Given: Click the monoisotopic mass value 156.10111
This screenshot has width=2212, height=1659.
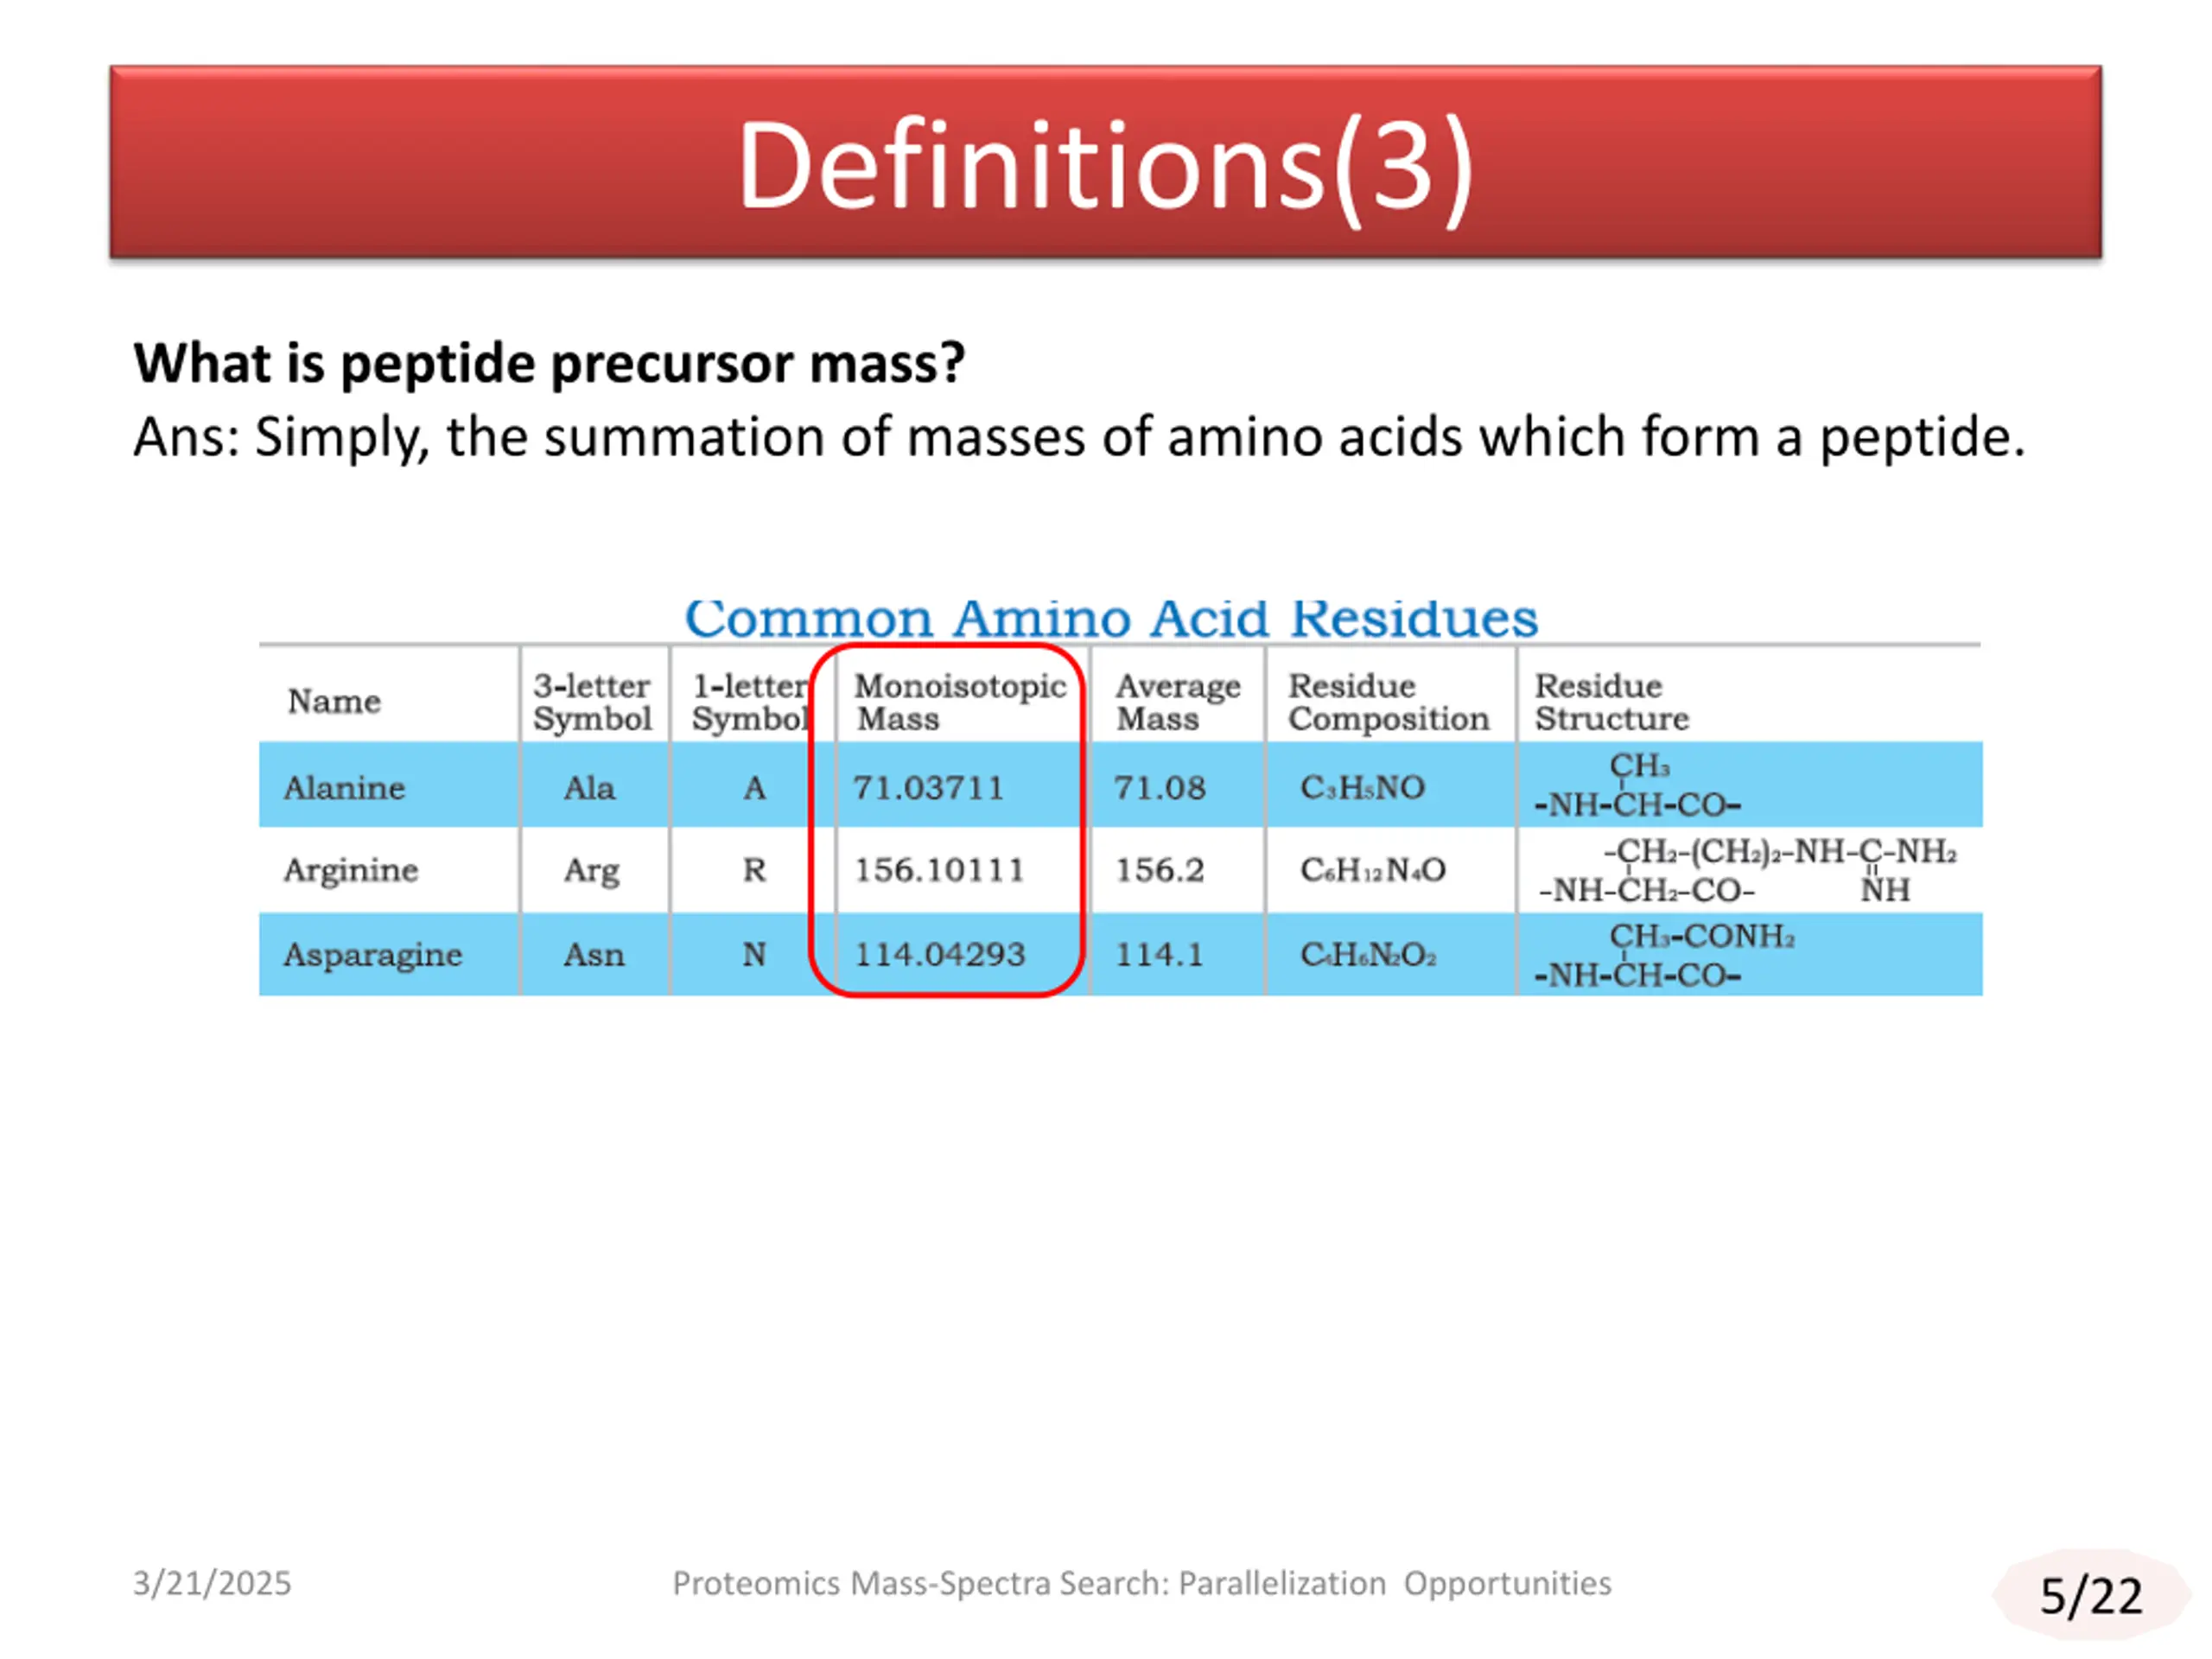Looking at the screenshot, I should 939,870.
